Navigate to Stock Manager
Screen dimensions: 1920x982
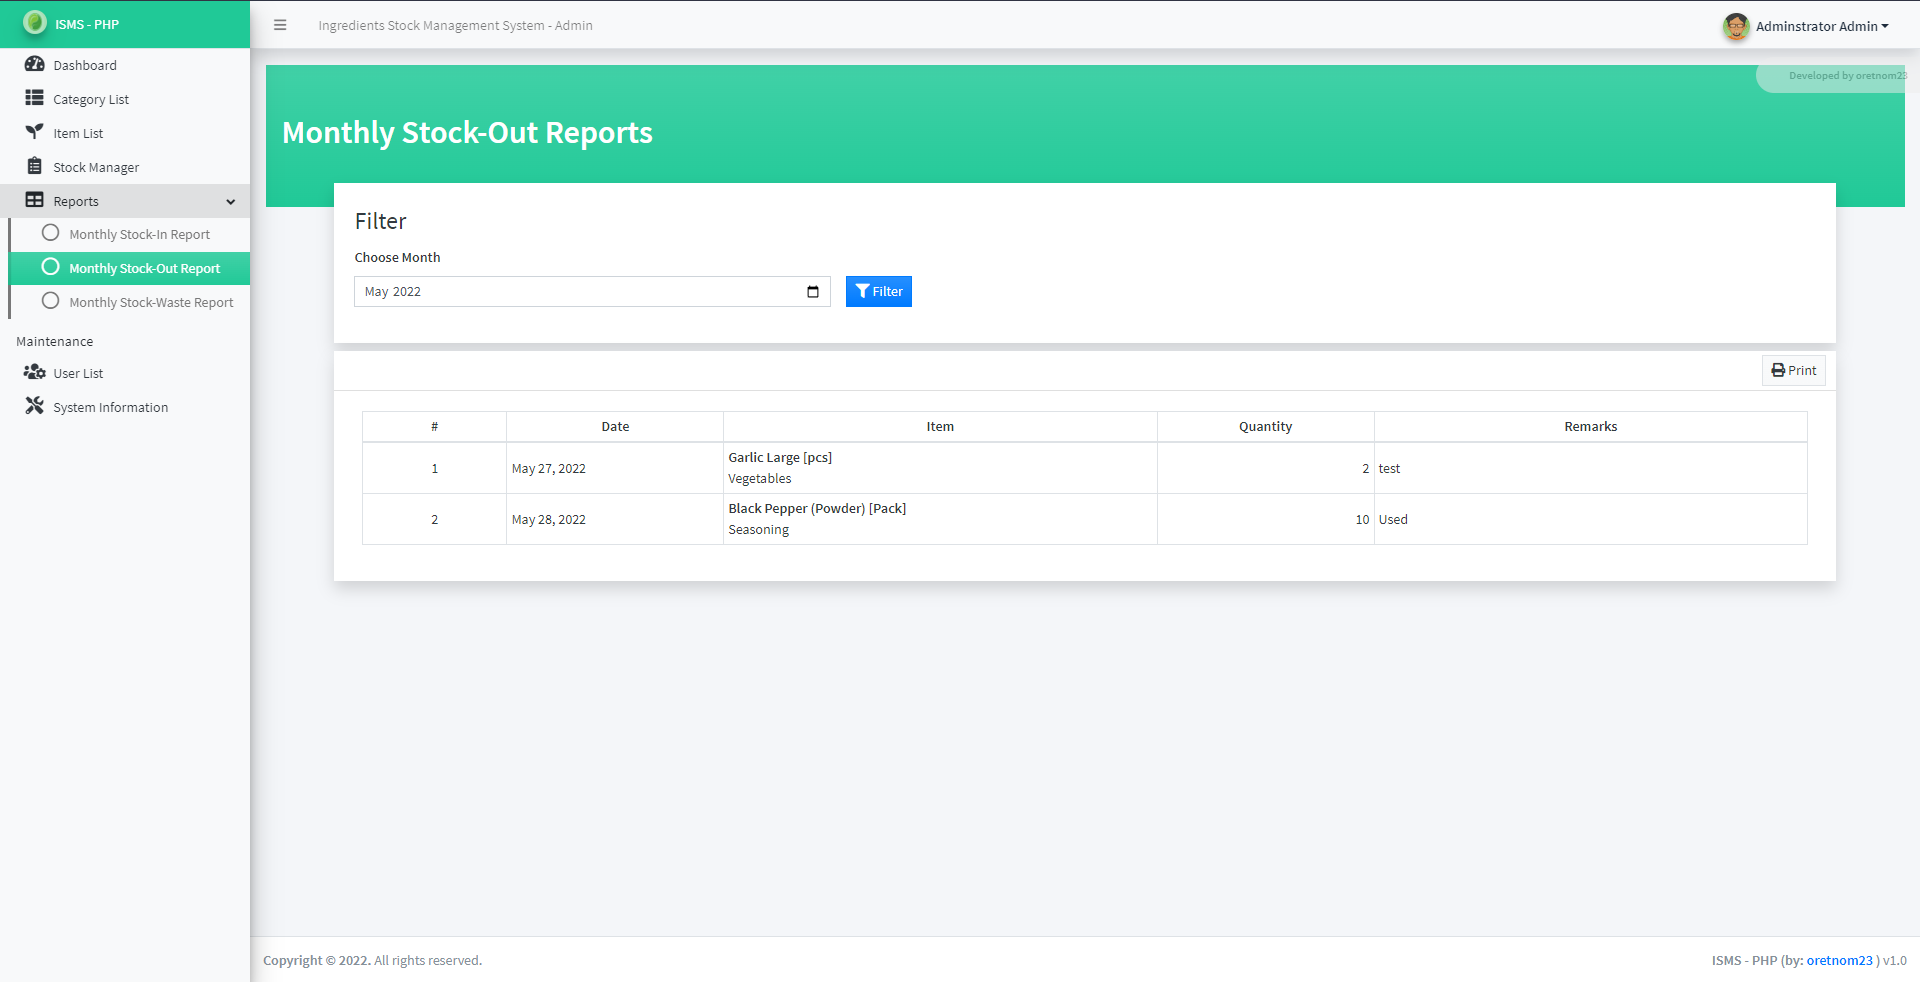point(125,167)
